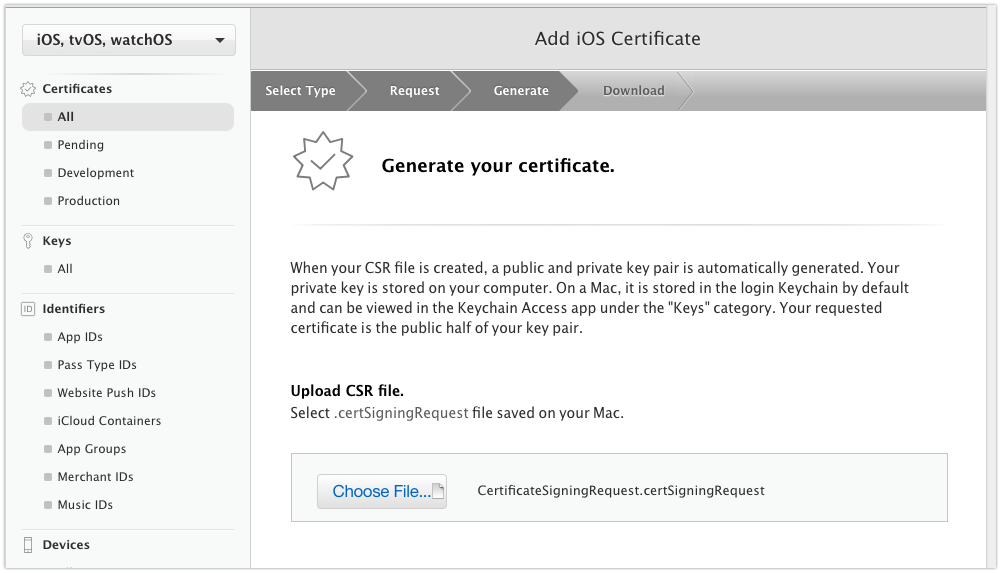Click the file icon on Choose File button
1001x573 pixels.
pyautogui.click(x=438, y=491)
